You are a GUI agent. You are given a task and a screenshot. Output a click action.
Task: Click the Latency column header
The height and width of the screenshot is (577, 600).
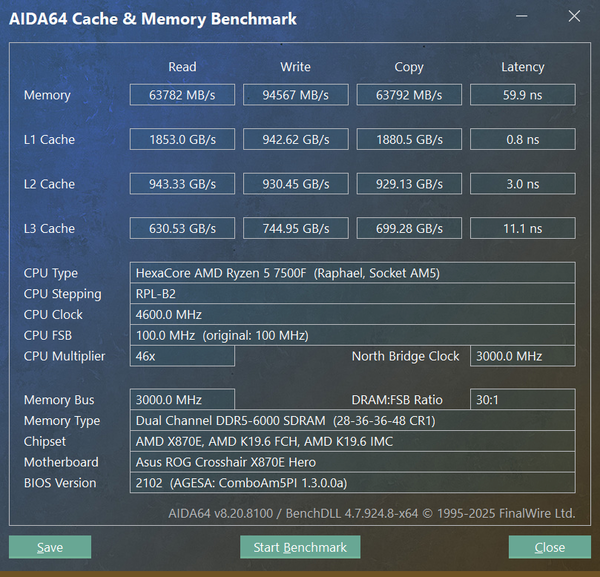[x=523, y=67]
